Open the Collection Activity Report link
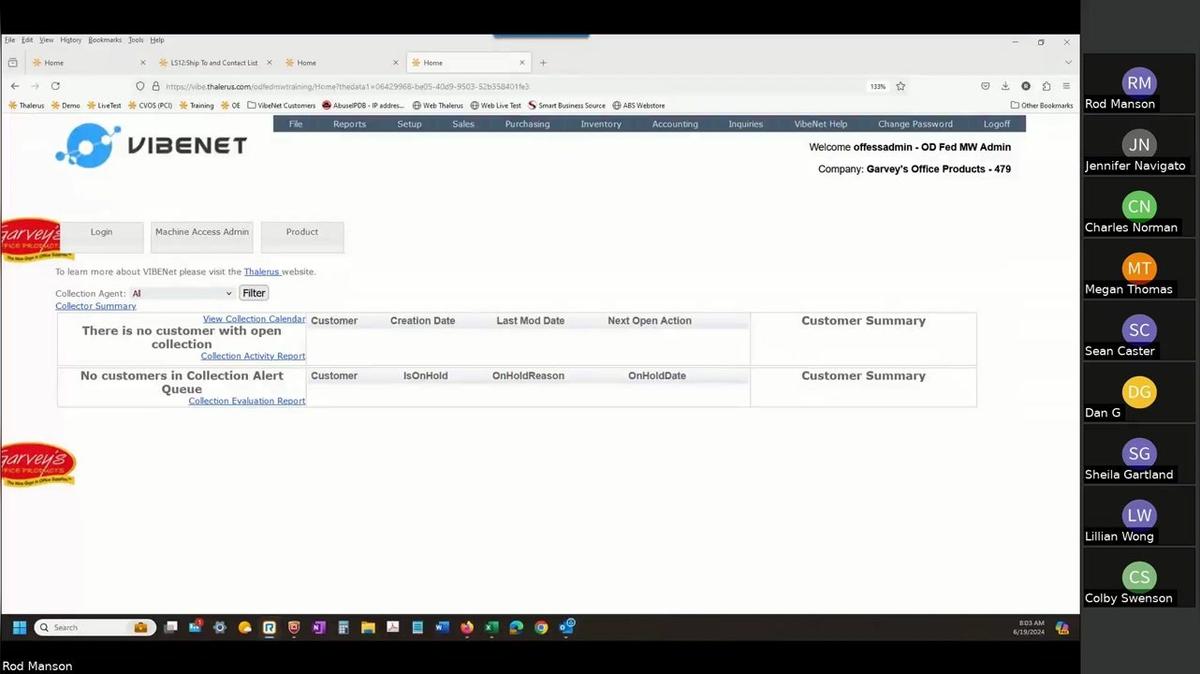 (252, 355)
